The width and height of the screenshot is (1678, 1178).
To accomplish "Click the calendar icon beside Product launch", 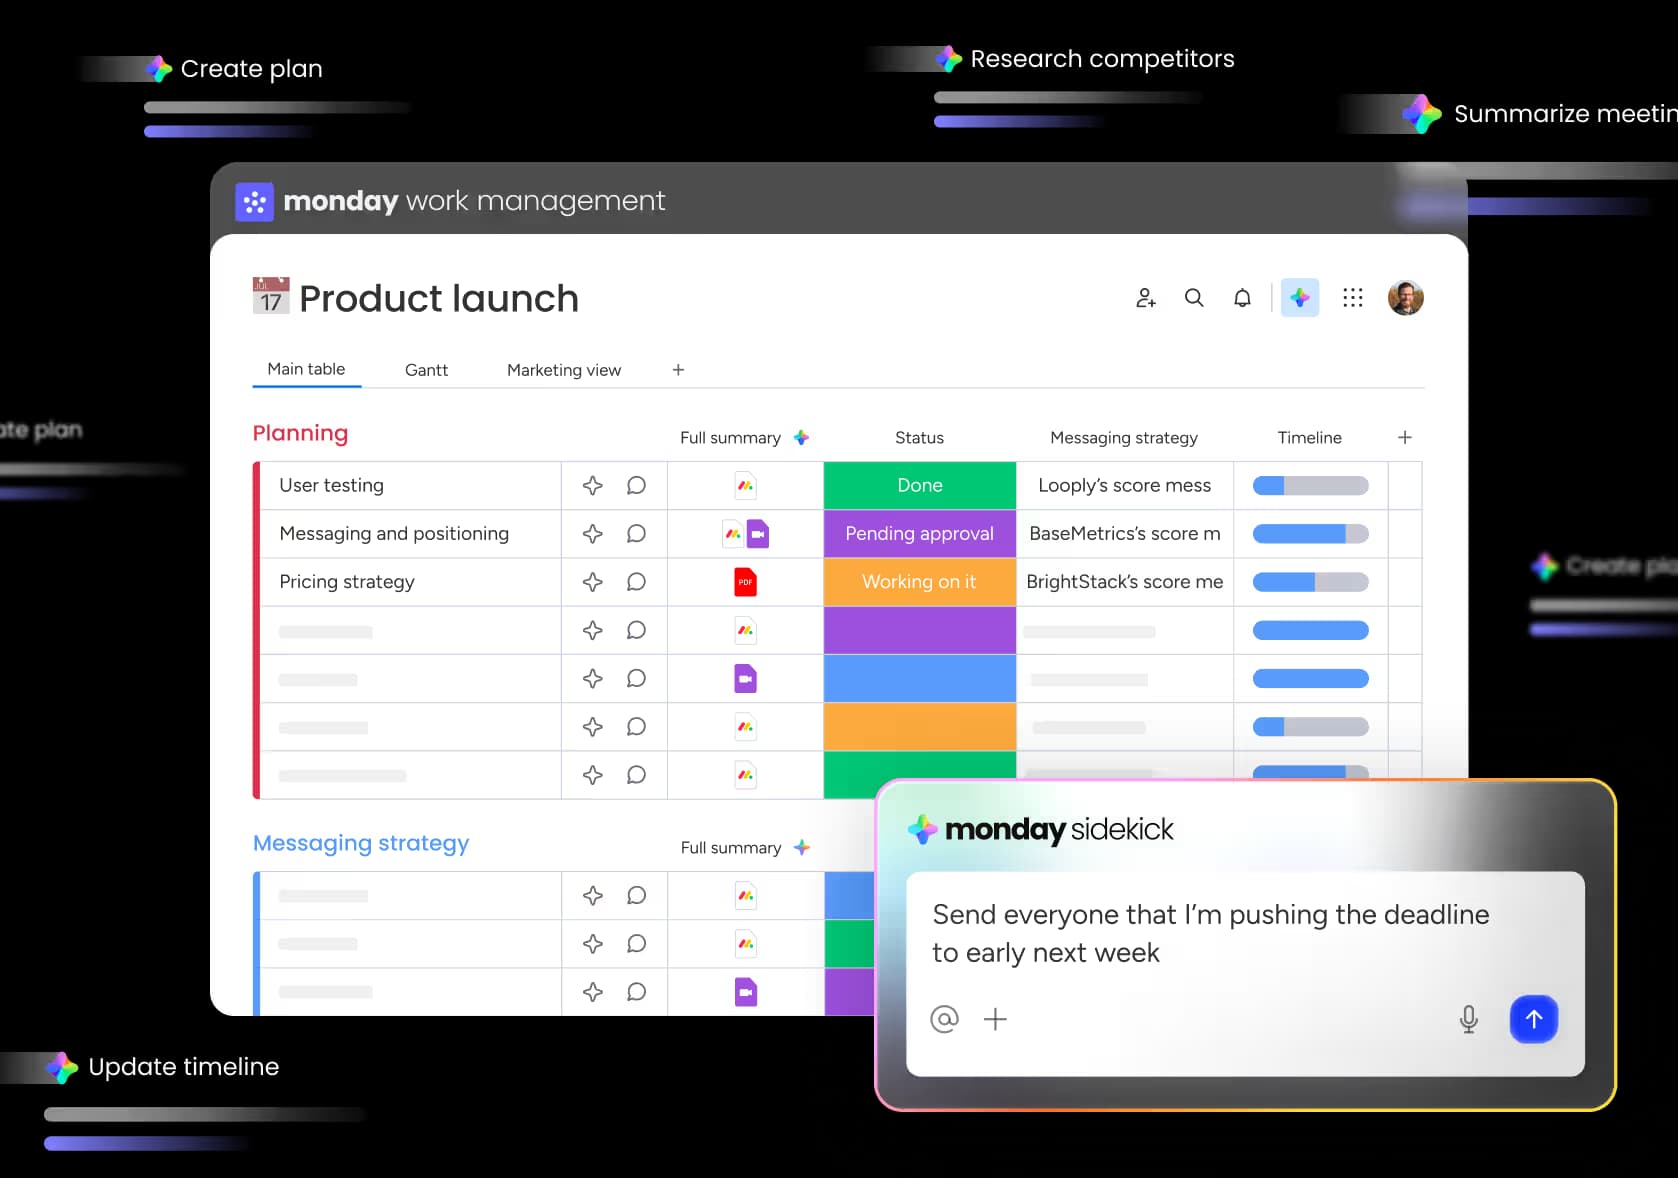I will (271, 296).
